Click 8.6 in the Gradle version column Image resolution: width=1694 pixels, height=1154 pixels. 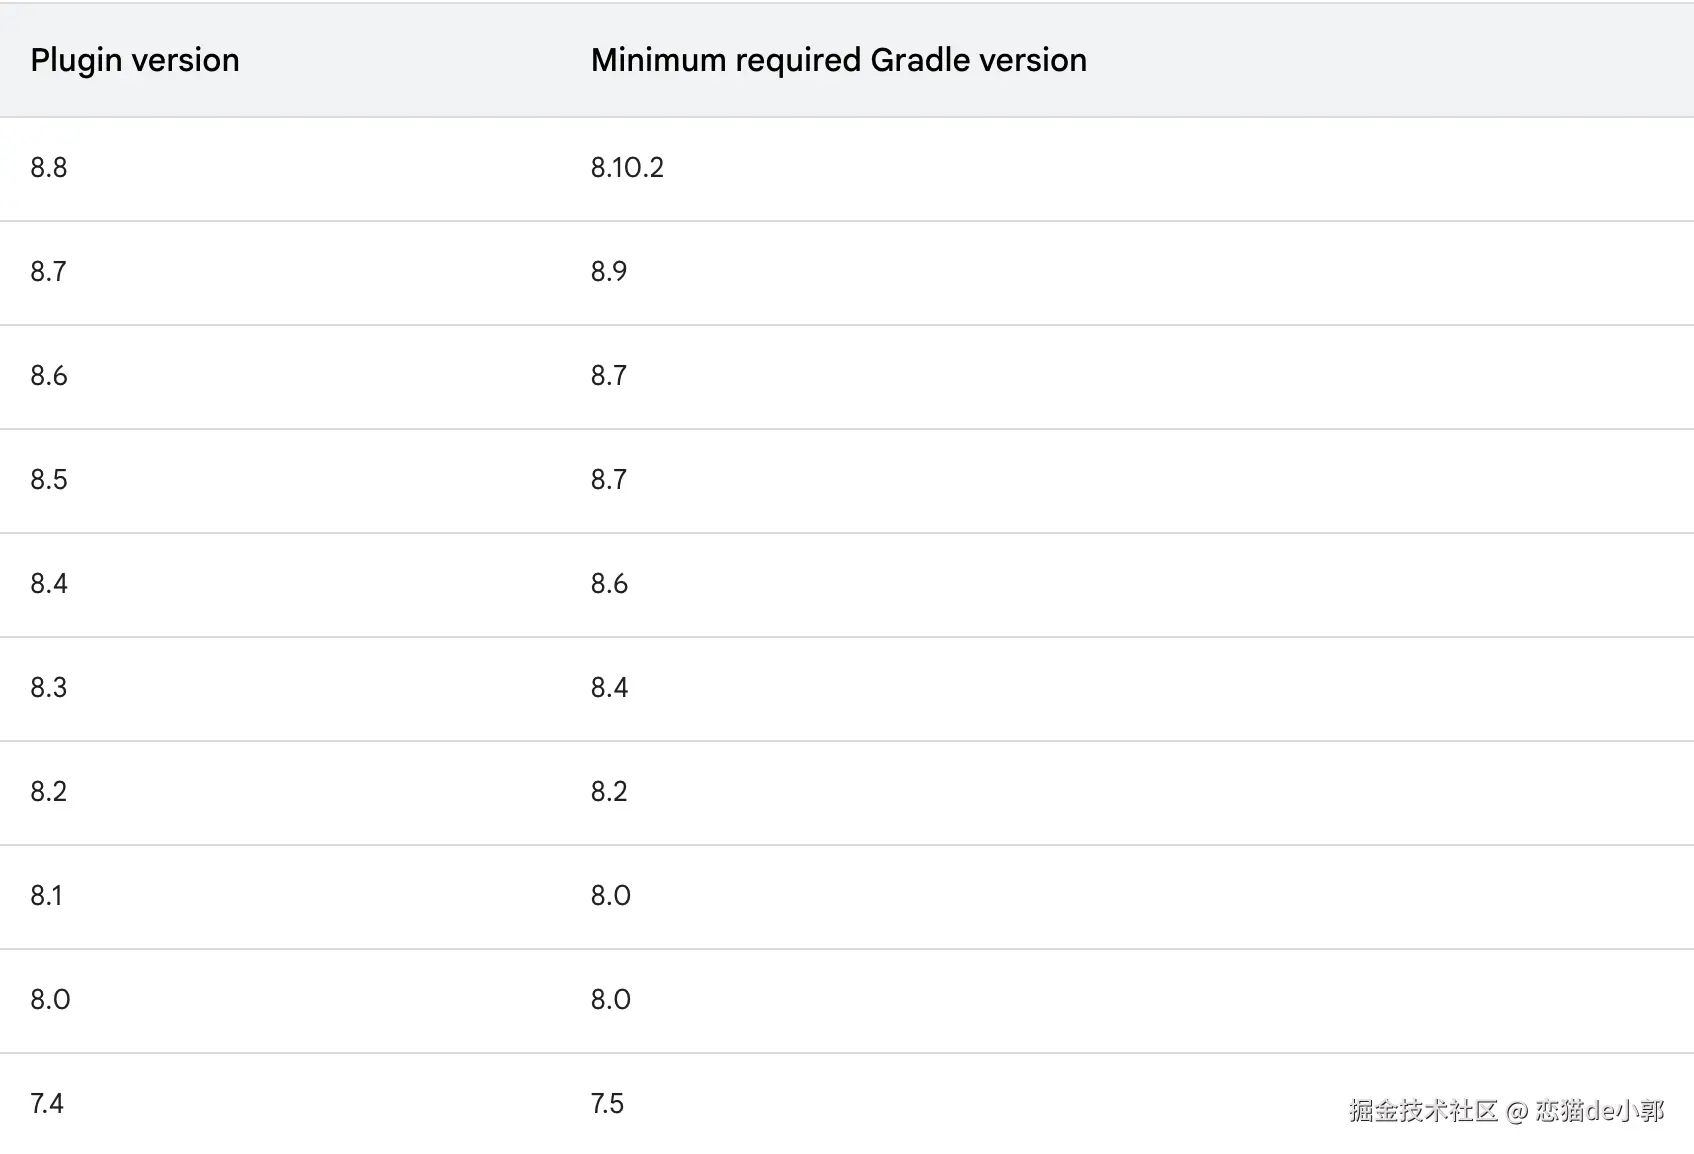click(x=609, y=583)
